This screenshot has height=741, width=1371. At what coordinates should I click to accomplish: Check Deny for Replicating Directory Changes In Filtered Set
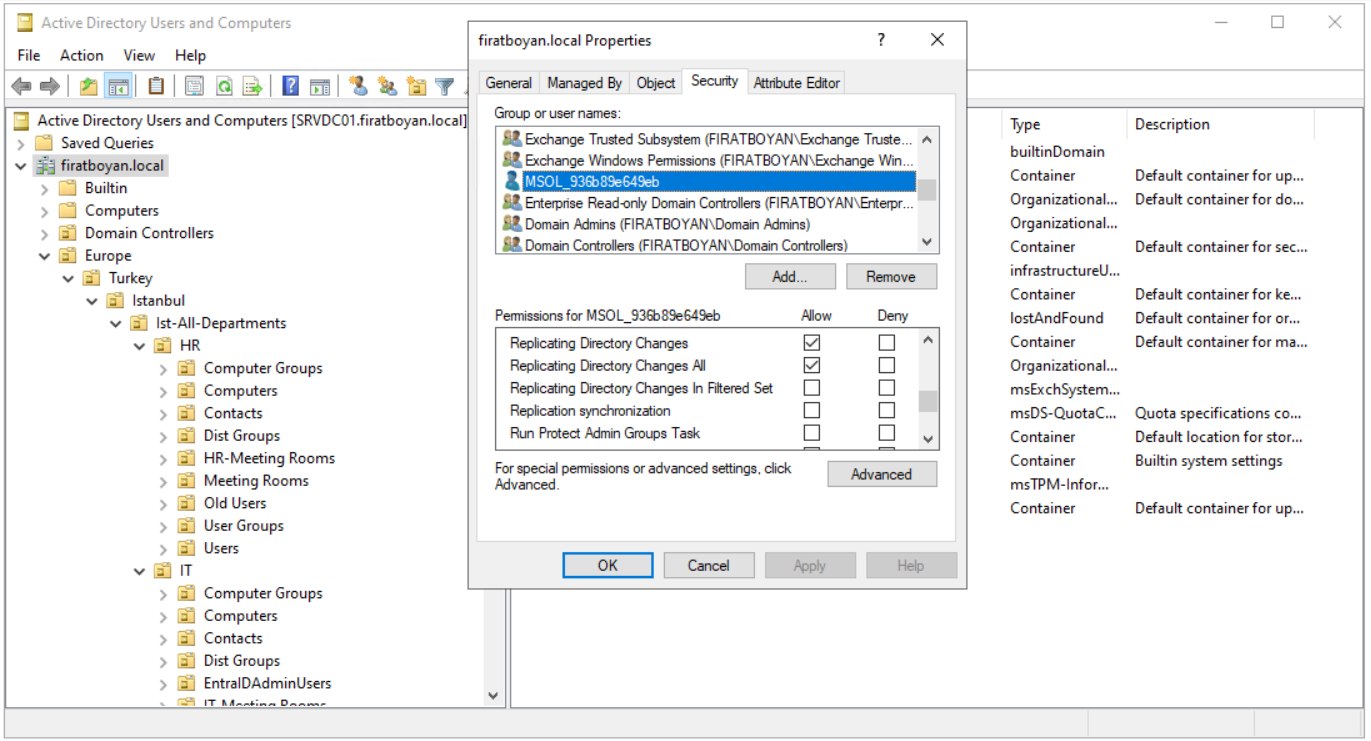click(887, 388)
